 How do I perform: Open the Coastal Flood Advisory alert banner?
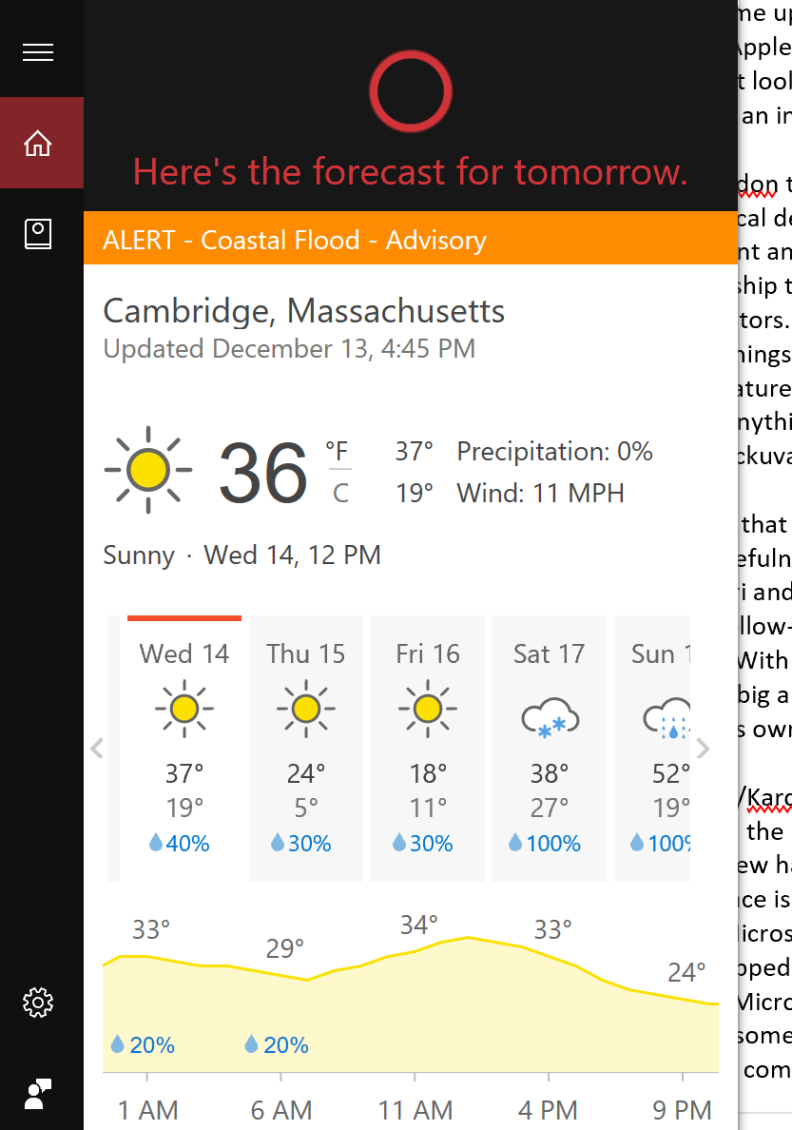tap(411, 239)
